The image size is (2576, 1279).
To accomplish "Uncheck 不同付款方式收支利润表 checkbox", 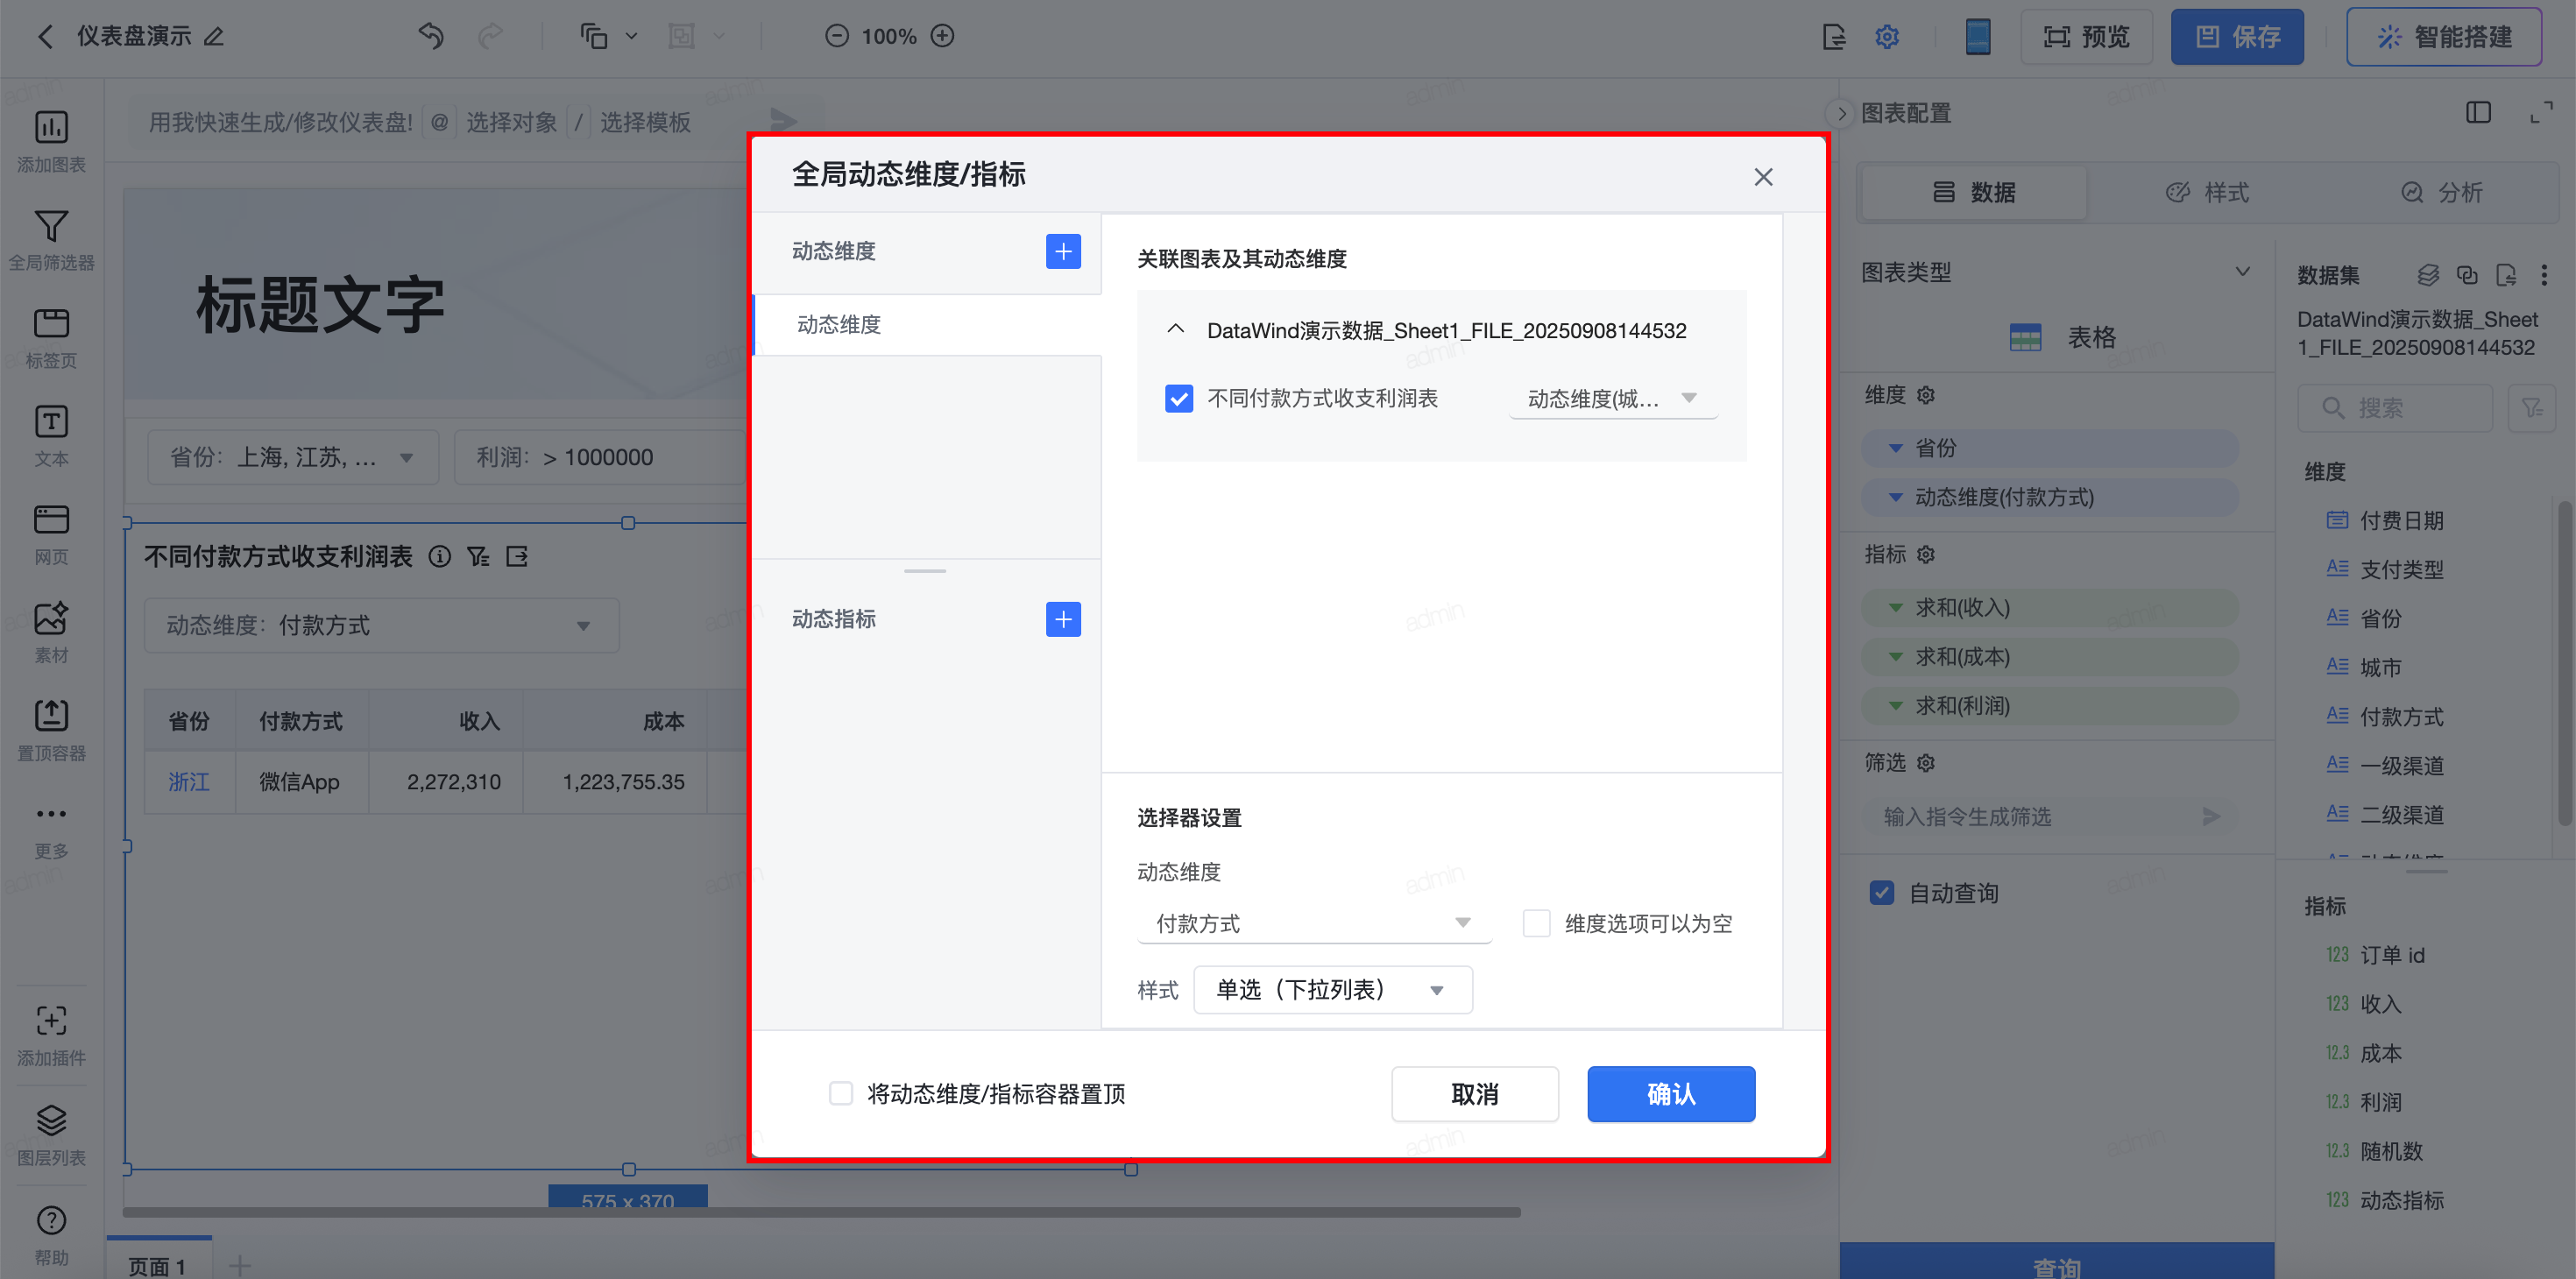I will click(x=1179, y=399).
